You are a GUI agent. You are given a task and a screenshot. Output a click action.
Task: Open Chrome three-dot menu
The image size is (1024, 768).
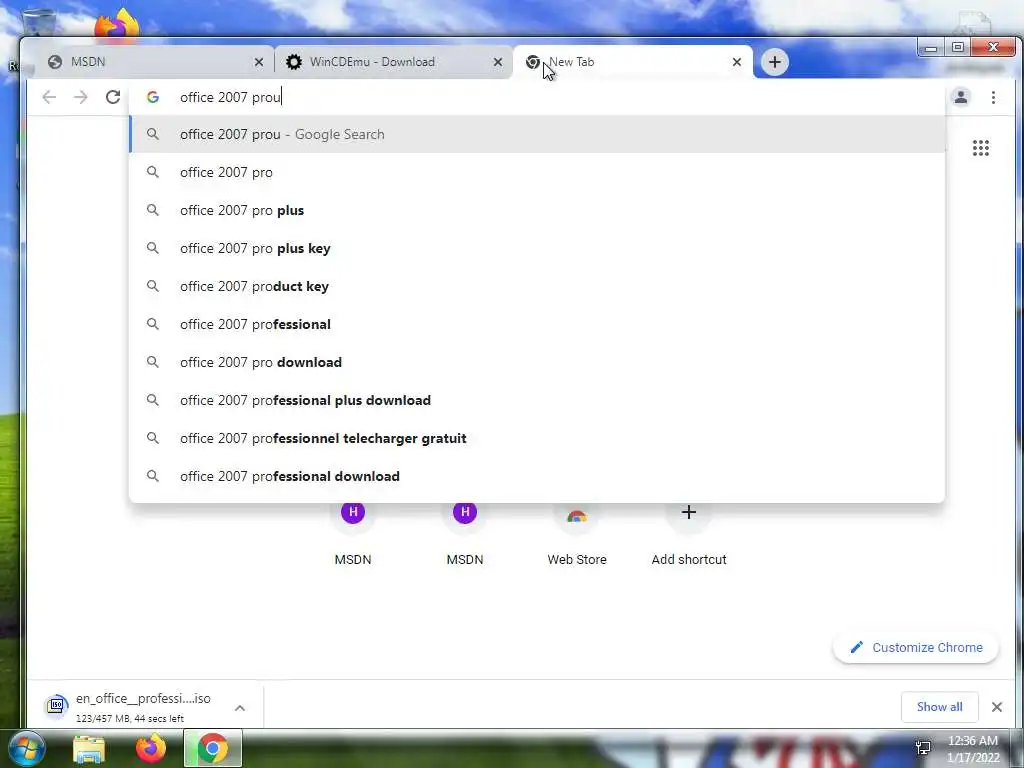(993, 97)
